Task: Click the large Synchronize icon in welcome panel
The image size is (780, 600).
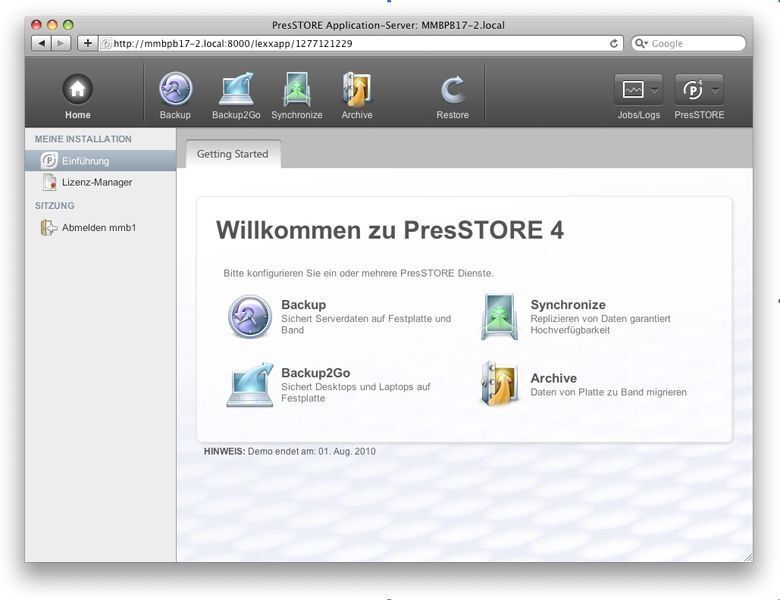Action: (x=499, y=316)
